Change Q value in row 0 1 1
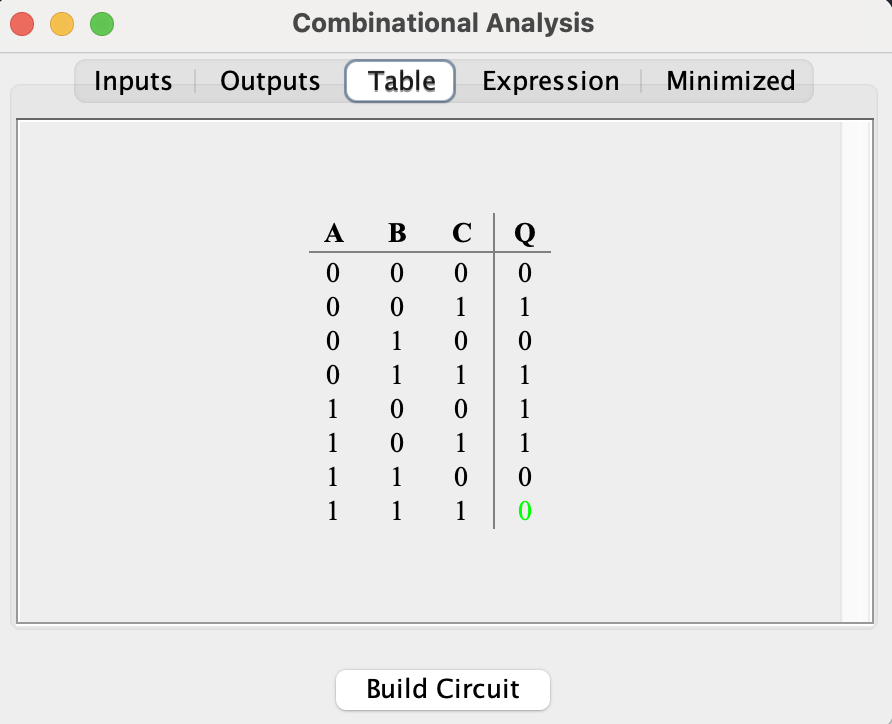Screen dimensions: 892x724 click(524, 375)
